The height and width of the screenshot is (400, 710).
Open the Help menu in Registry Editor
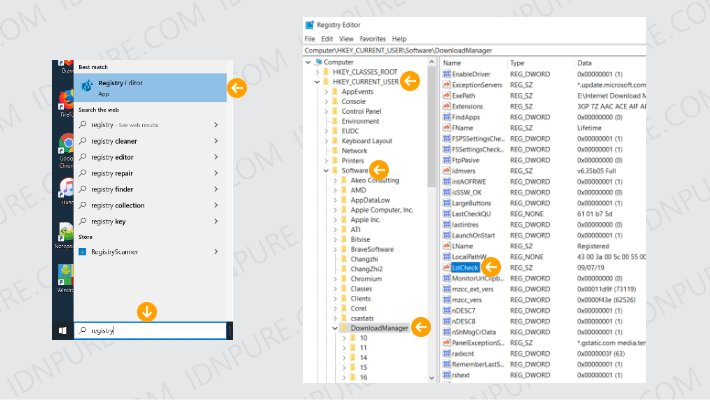[x=399, y=39]
